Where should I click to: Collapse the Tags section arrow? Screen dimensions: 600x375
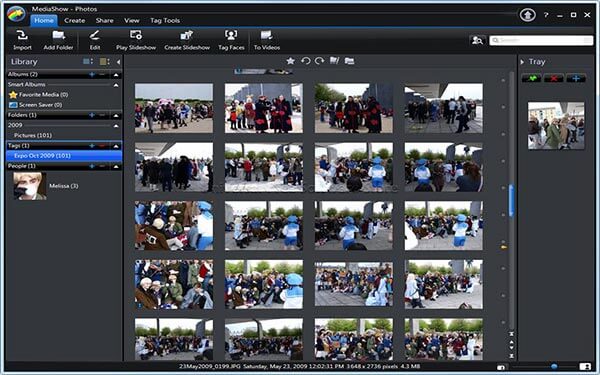pyautogui.click(x=116, y=146)
